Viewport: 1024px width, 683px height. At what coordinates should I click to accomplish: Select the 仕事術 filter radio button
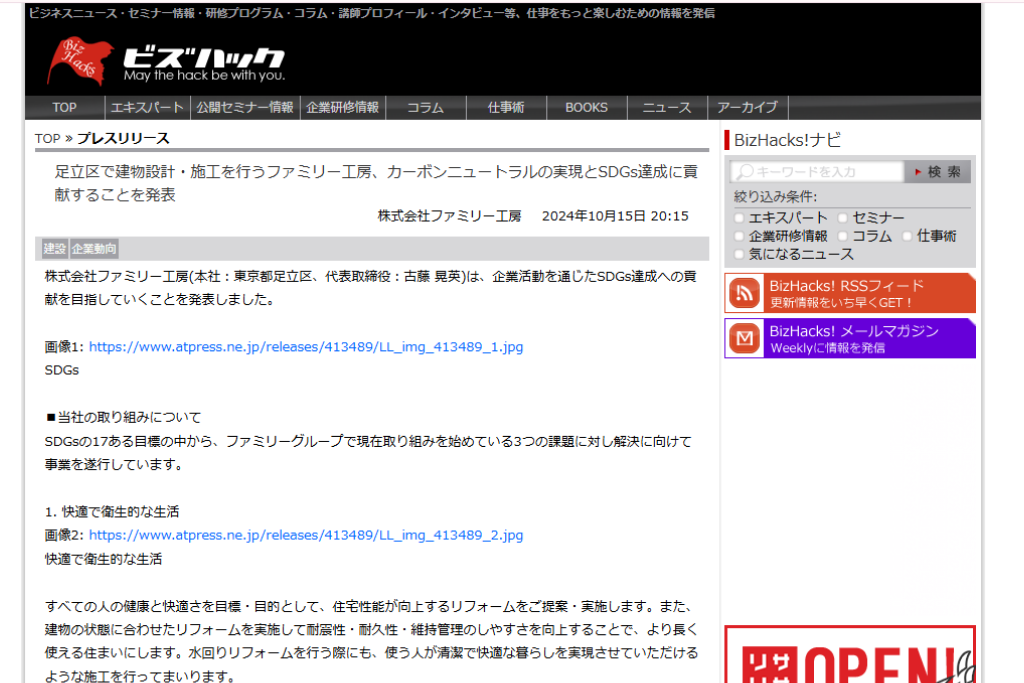[x=906, y=236]
